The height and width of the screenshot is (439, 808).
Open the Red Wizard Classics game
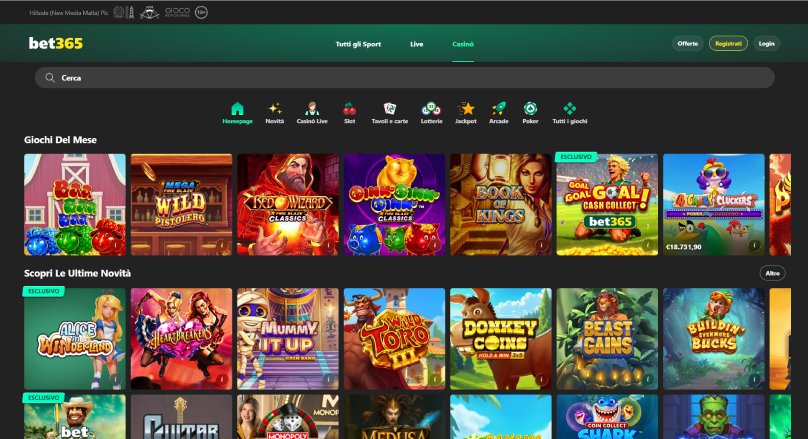(x=288, y=205)
